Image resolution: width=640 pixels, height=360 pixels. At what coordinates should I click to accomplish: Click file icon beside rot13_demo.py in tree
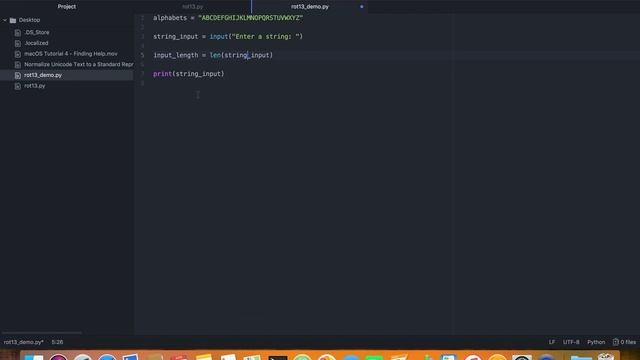[x=18, y=76]
